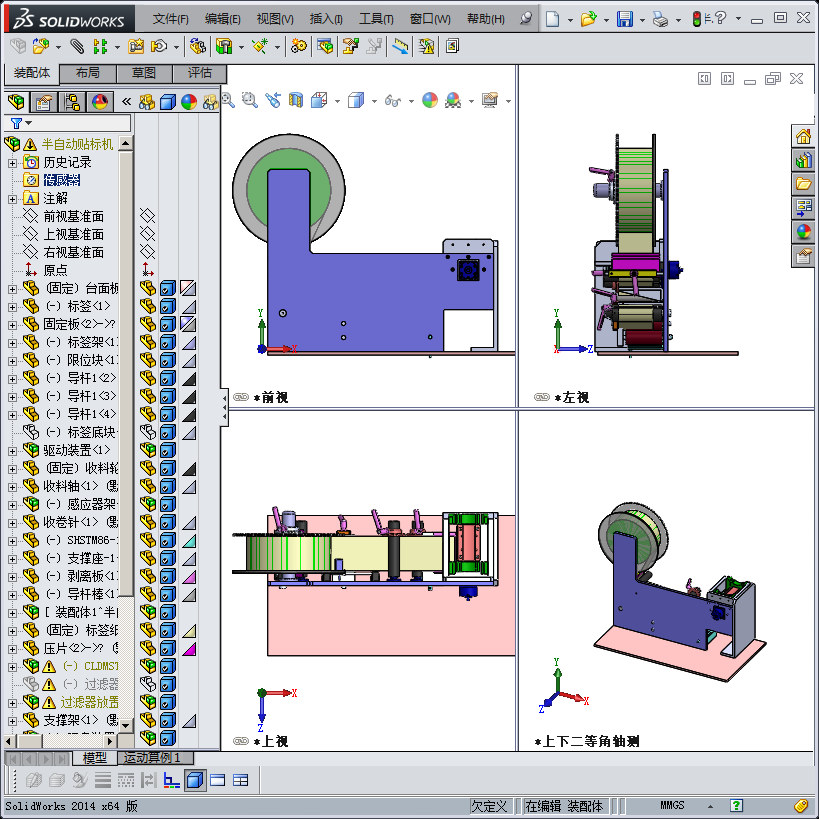The height and width of the screenshot is (819, 819).
Task: Toggle display mode for 驱动装置<1> row
Action: [x=168, y=450]
